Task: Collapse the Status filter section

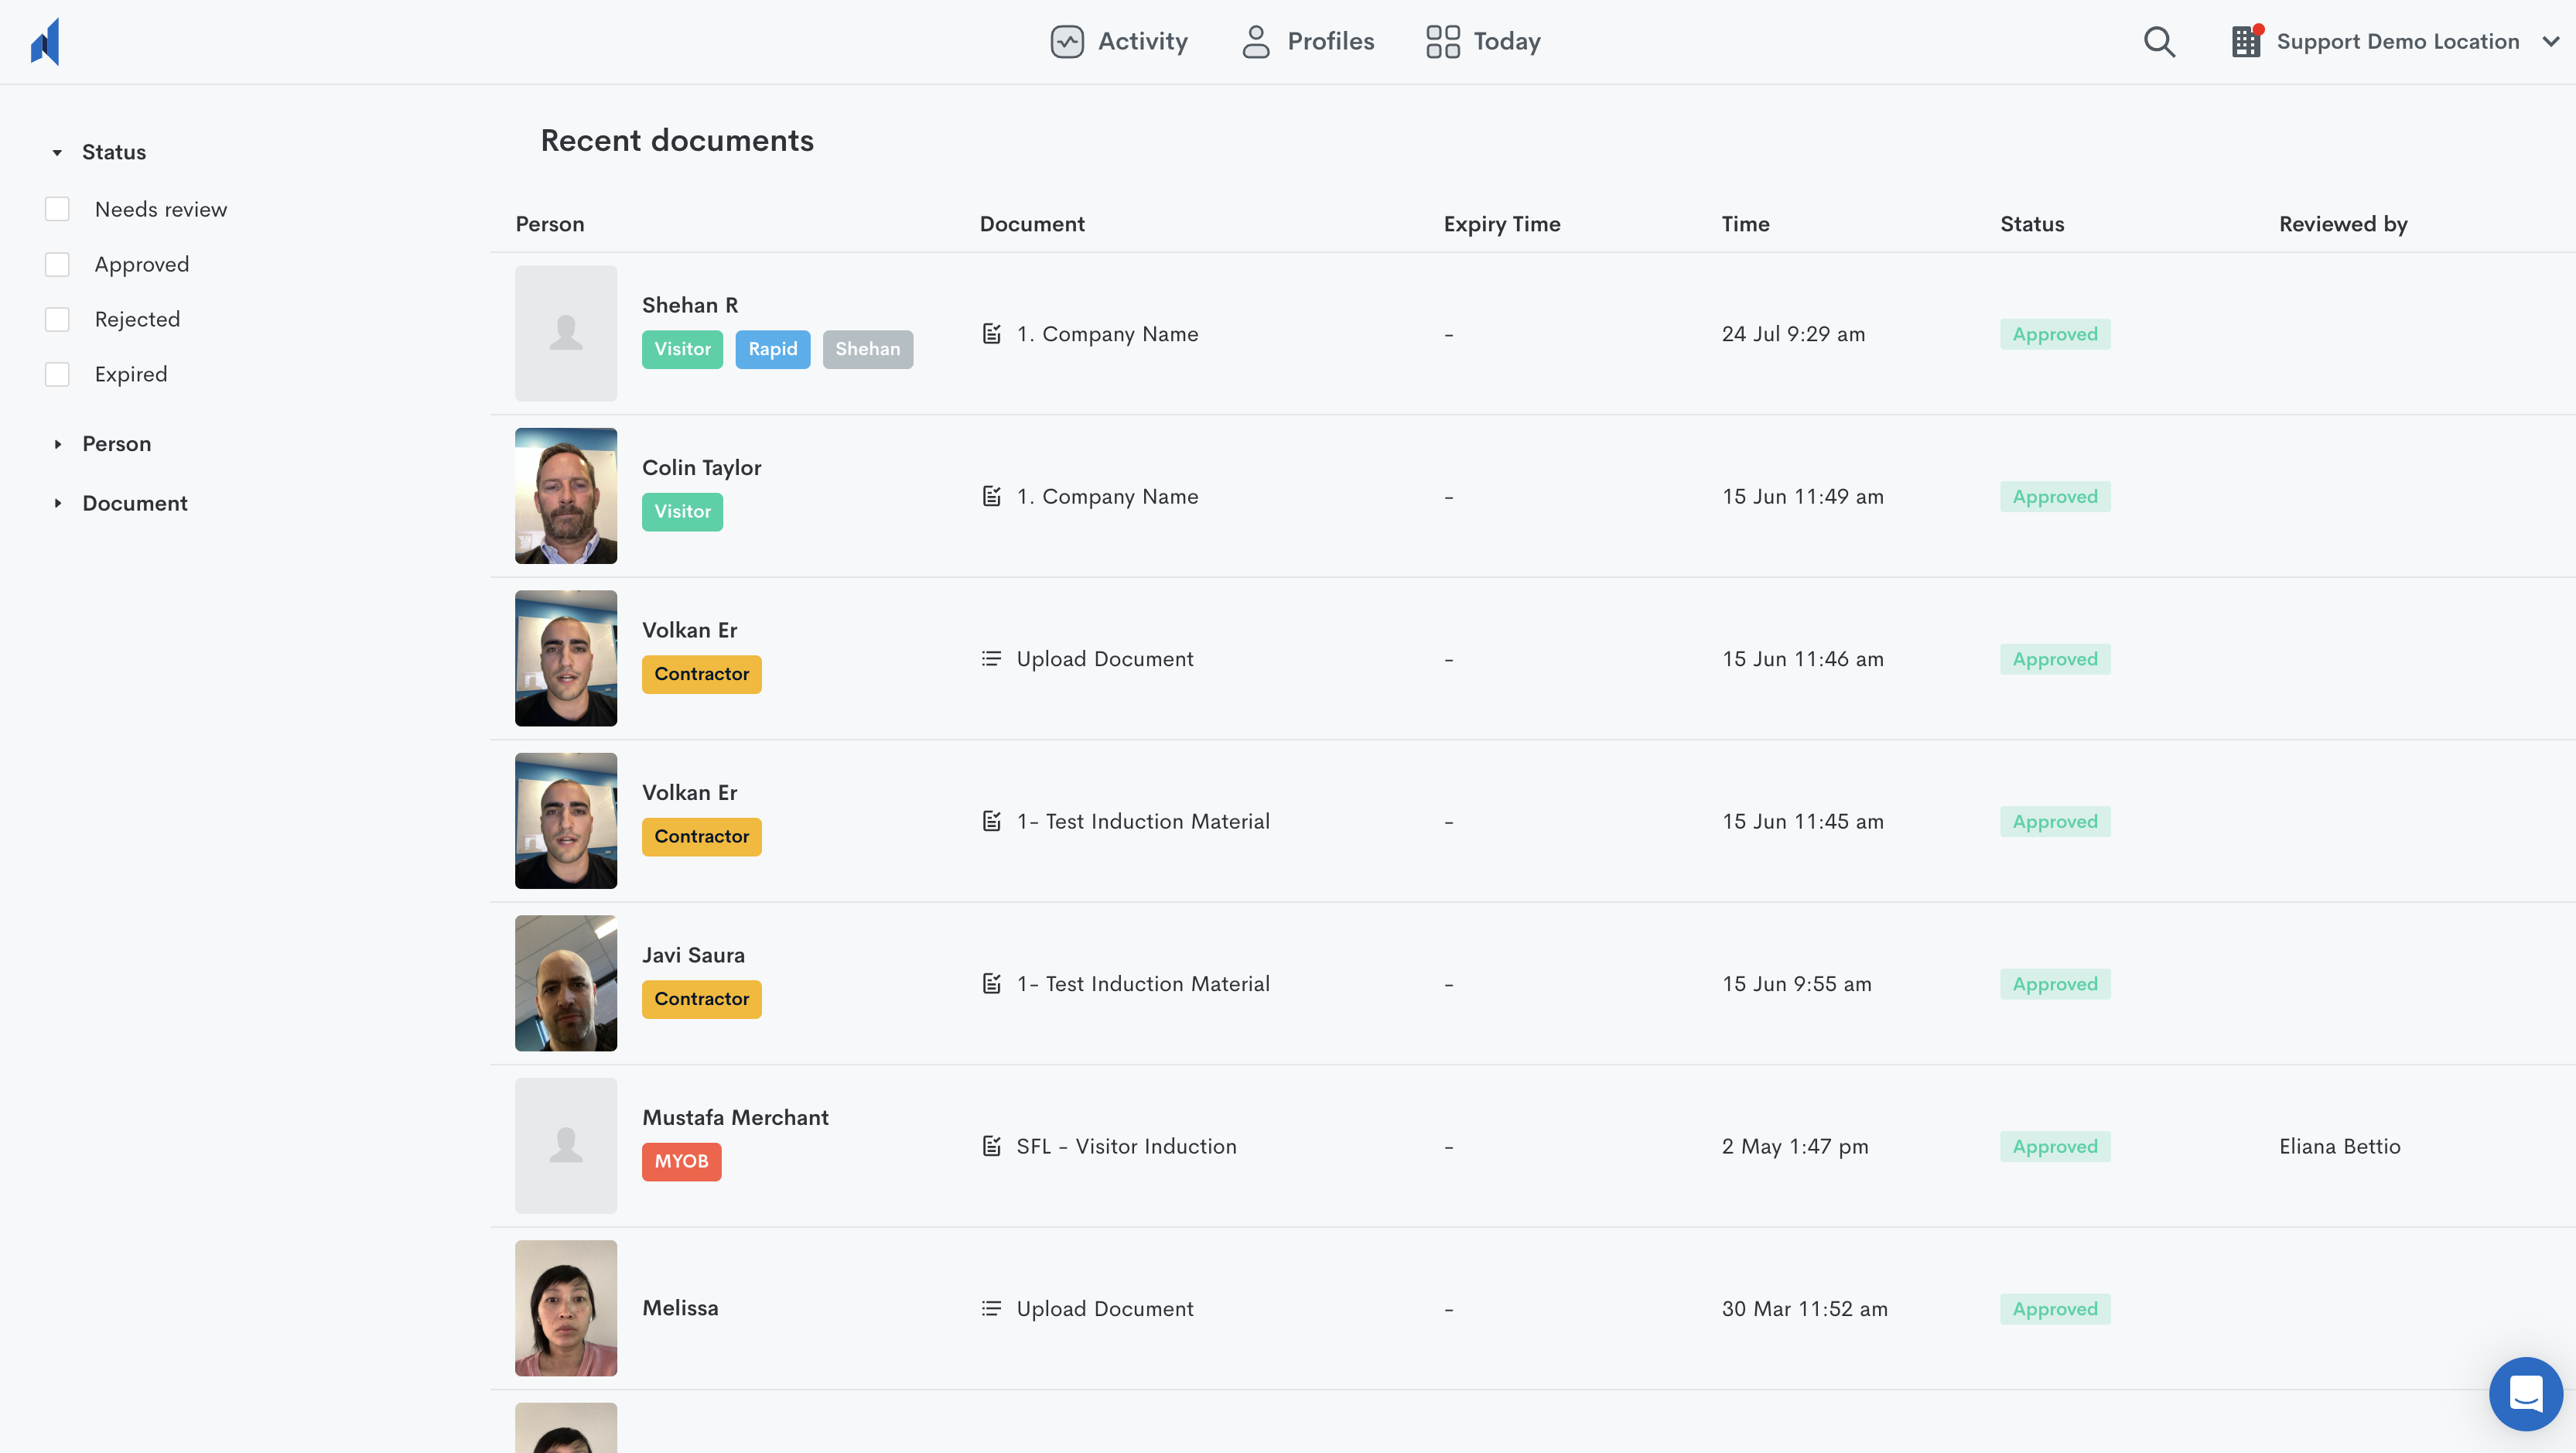Action: [x=57, y=153]
